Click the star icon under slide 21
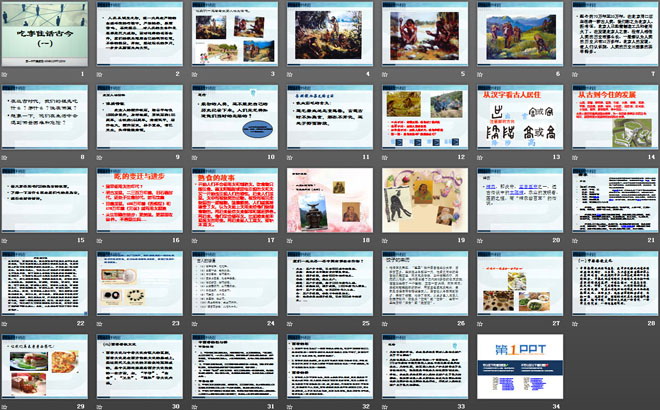660x410 pixels. click(x=575, y=241)
